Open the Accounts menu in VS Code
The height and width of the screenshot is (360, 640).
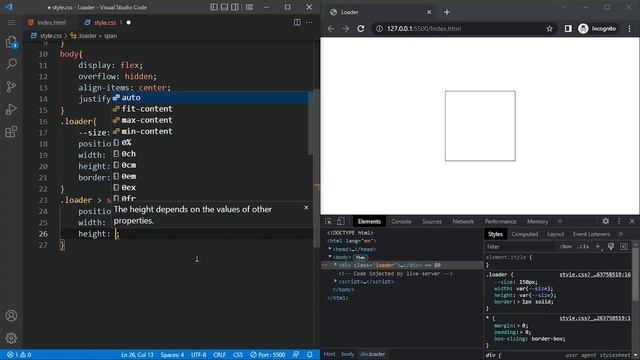(x=11, y=316)
